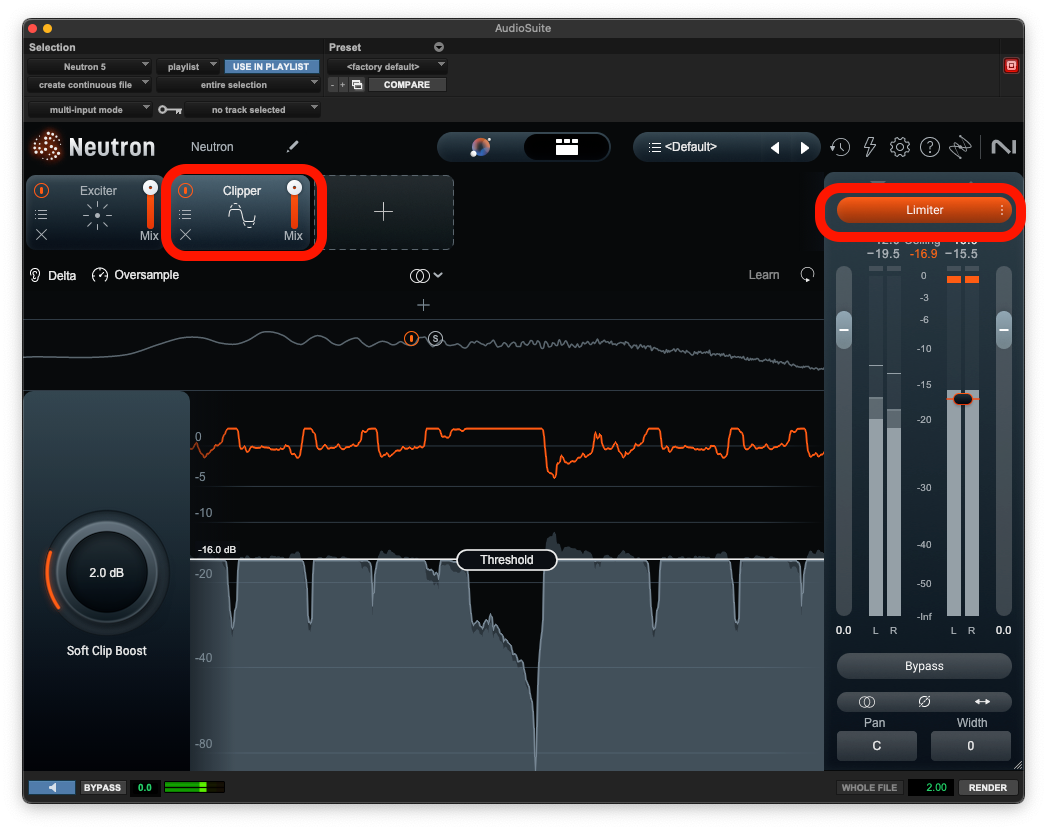1047x830 pixels.
Task: Add a new module with the plus slot
Action: pyautogui.click(x=383, y=212)
